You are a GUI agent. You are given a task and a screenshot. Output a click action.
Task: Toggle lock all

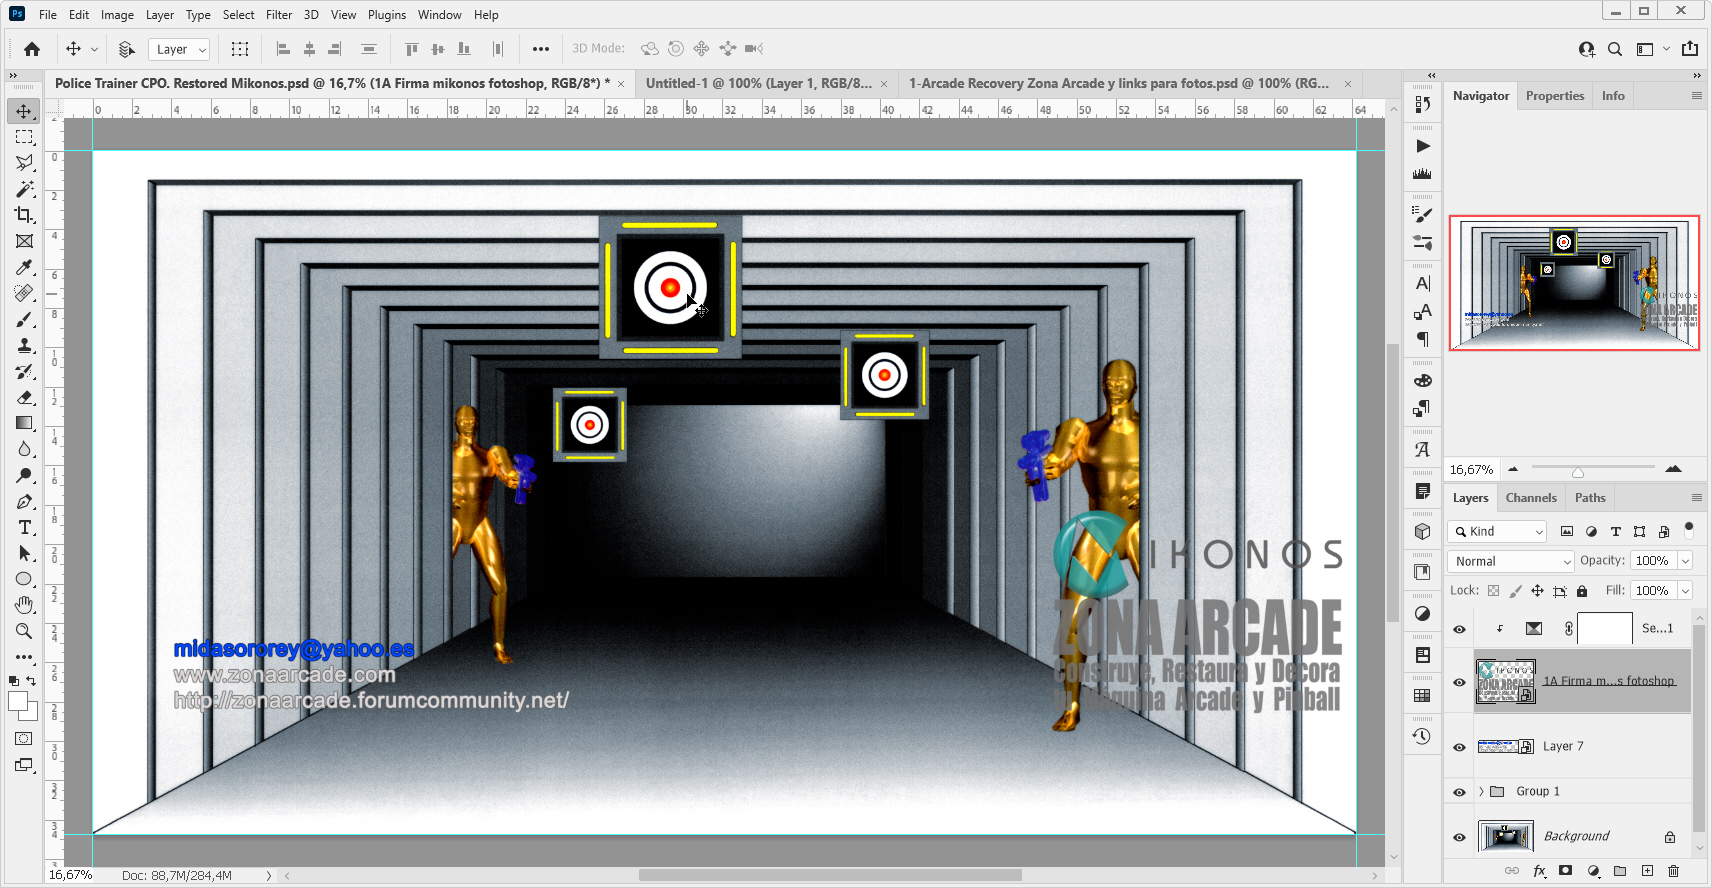click(1582, 591)
